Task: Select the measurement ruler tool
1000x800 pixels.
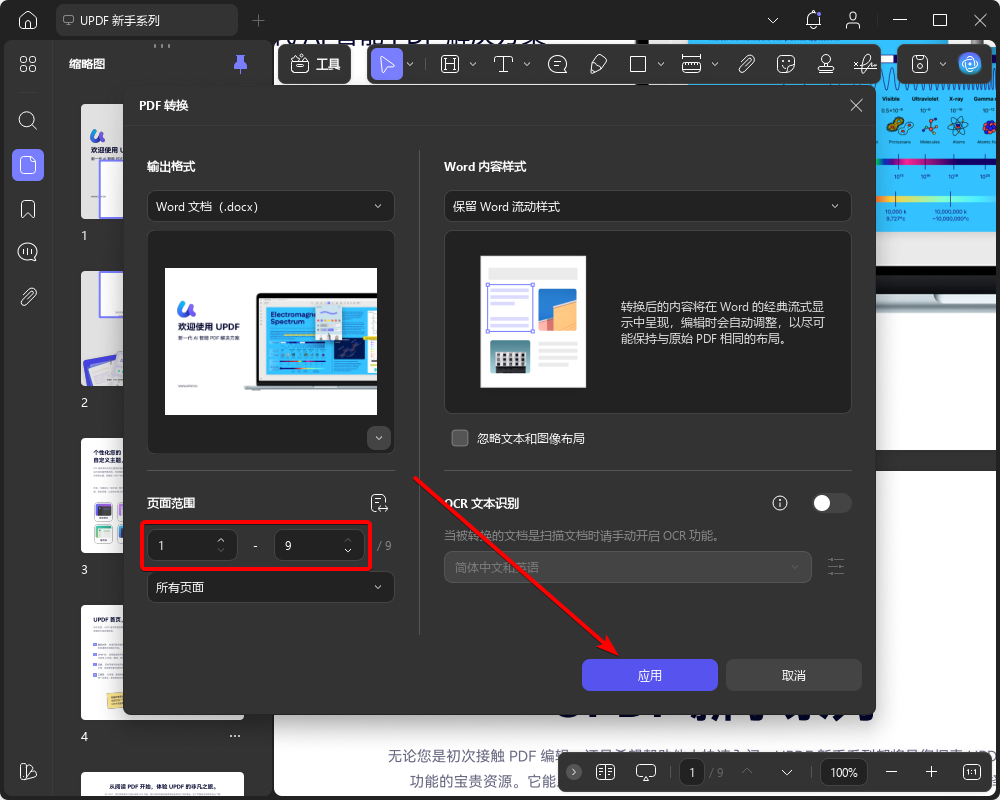Action: [x=691, y=64]
